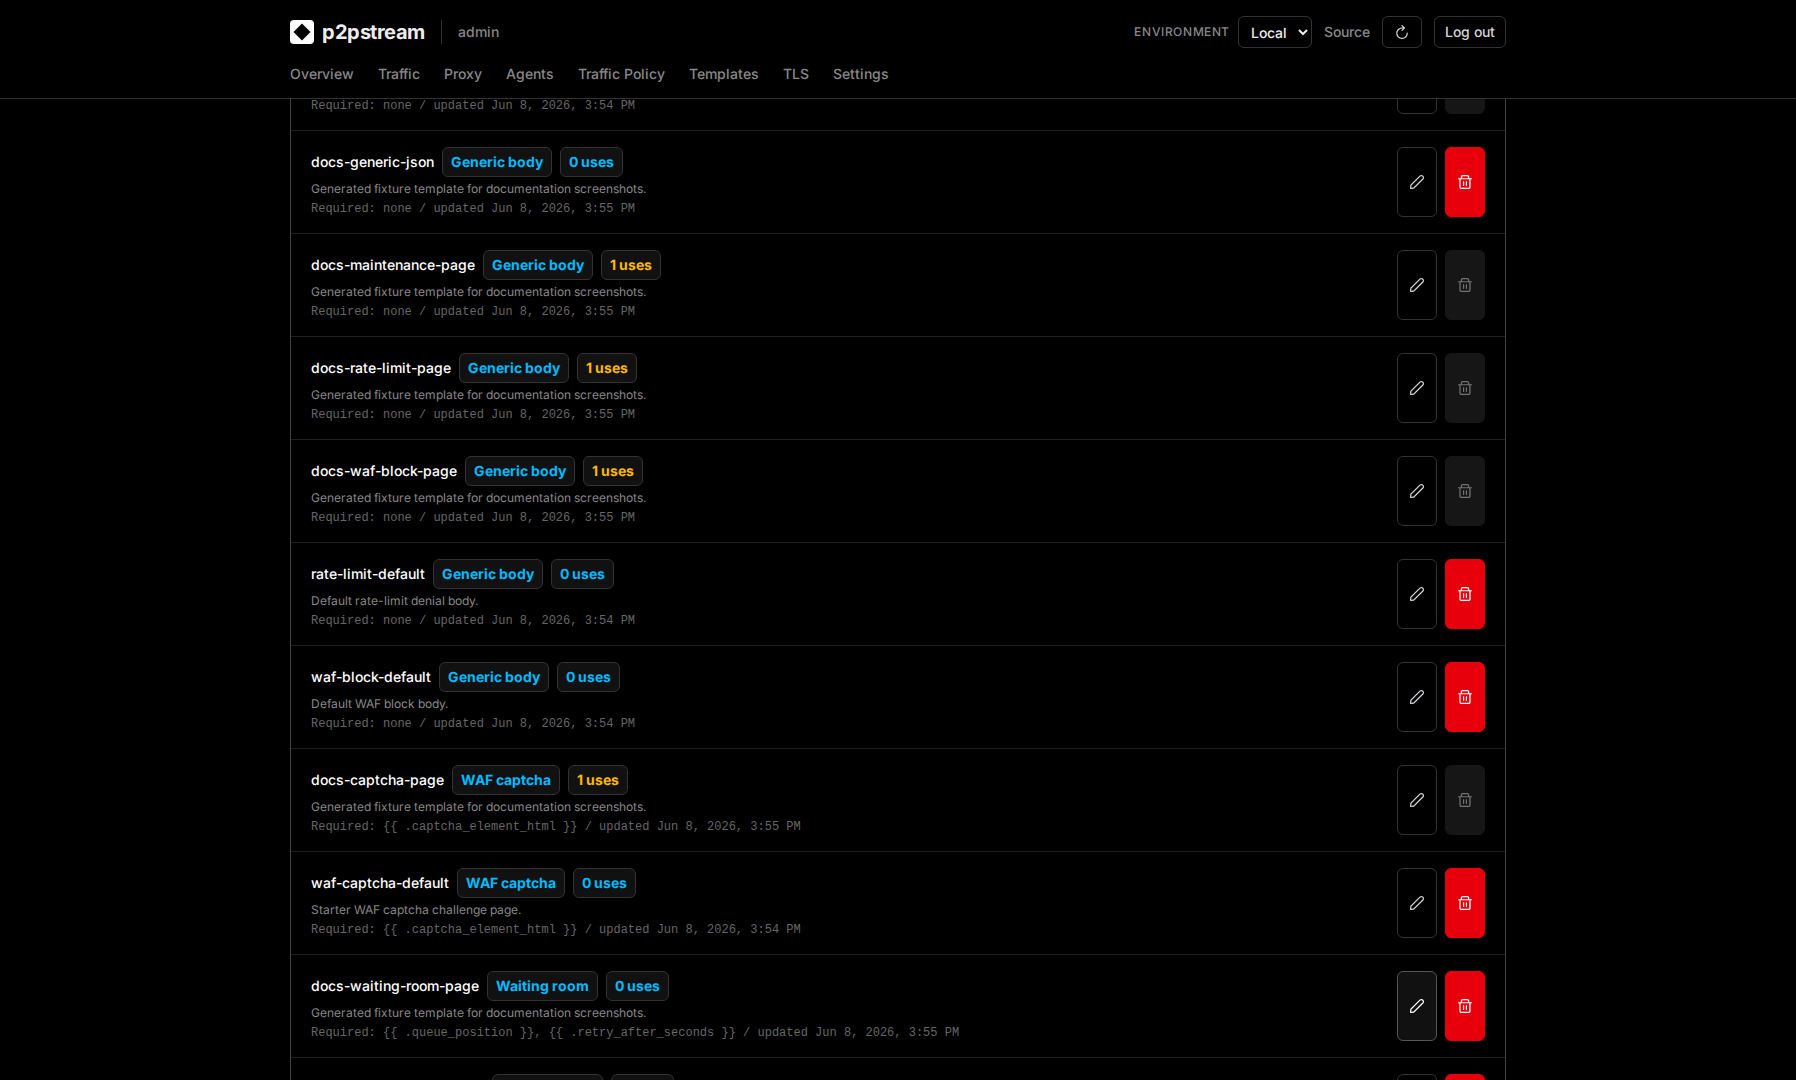Click the disabled trash icon for docs-rate-limit-page

1465,388
